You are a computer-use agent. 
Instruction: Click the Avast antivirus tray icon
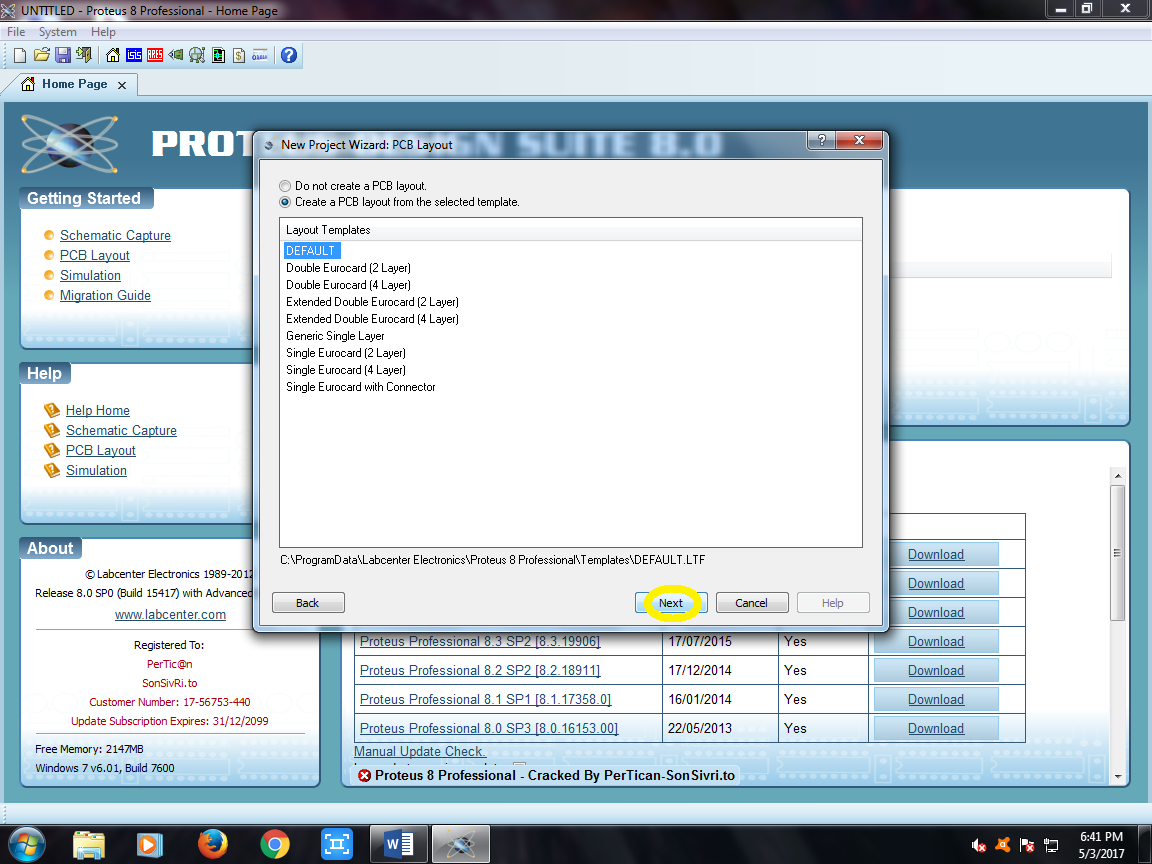point(1003,846)
